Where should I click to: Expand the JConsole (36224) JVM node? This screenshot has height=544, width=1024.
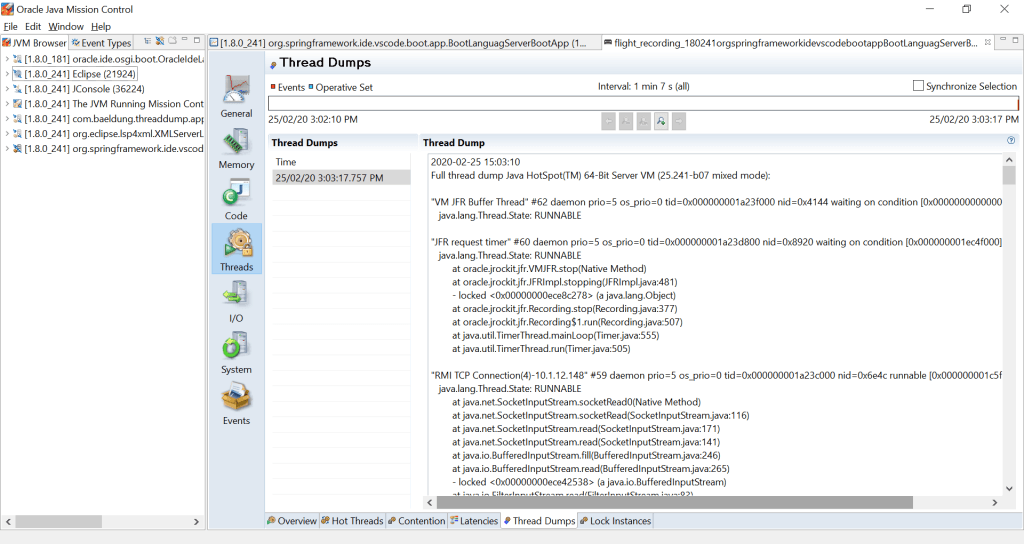pos(7,89)
